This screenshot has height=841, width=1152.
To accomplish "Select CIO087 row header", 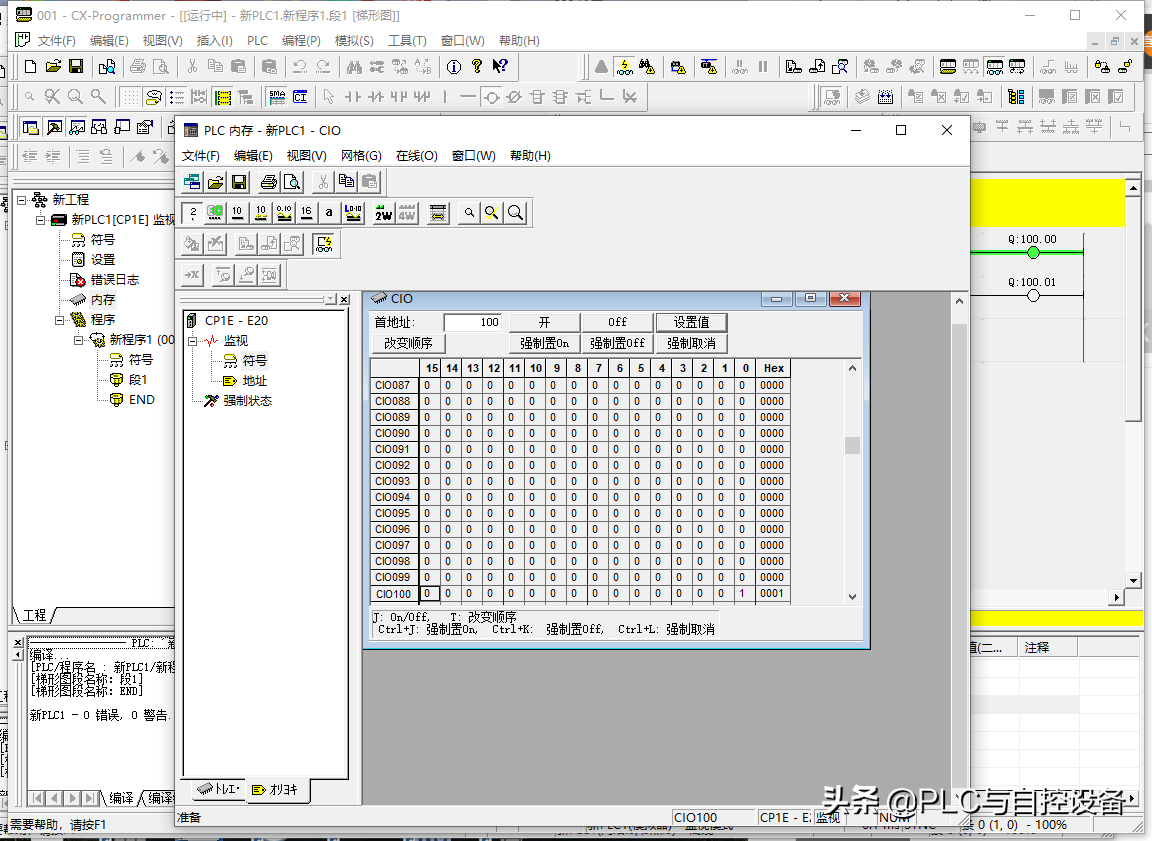I will pos(394,385).
